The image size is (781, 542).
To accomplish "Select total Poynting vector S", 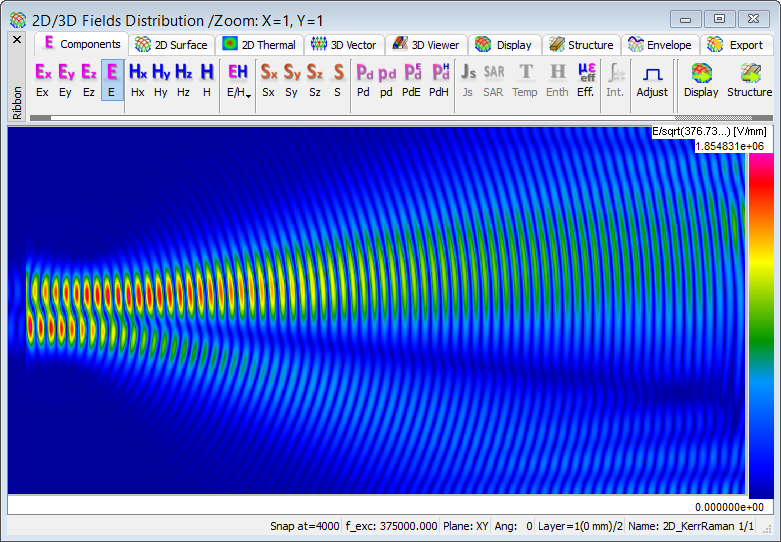I will click(337, 79).
